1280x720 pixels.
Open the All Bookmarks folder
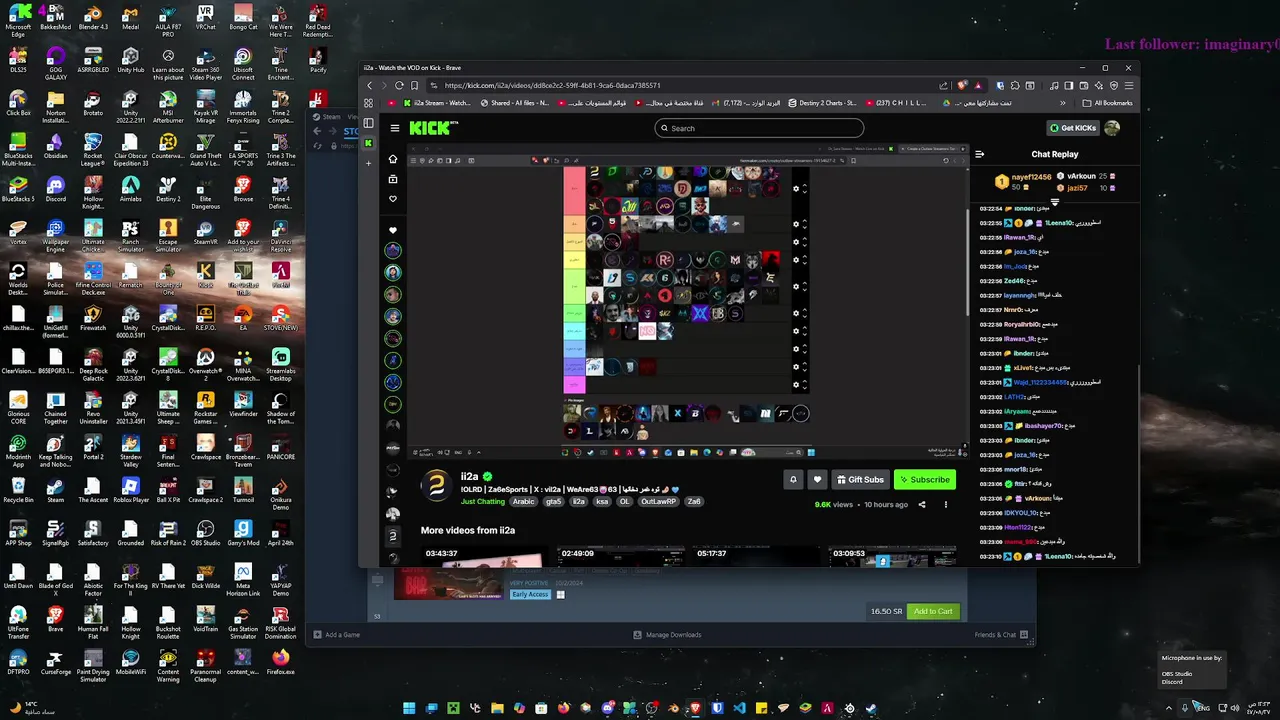(x=1107, y=102)
